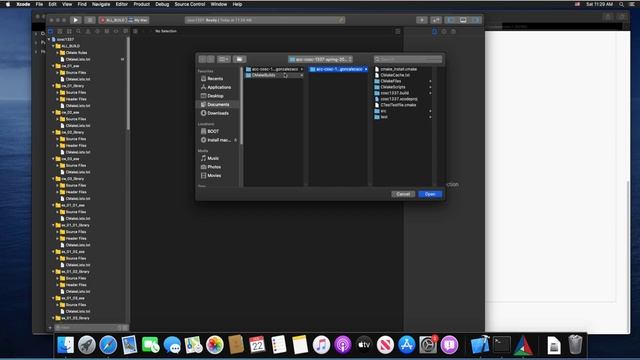This screenshot has width=640, height=360.
Task: Open the Test navigator icon
Action: 98,31
